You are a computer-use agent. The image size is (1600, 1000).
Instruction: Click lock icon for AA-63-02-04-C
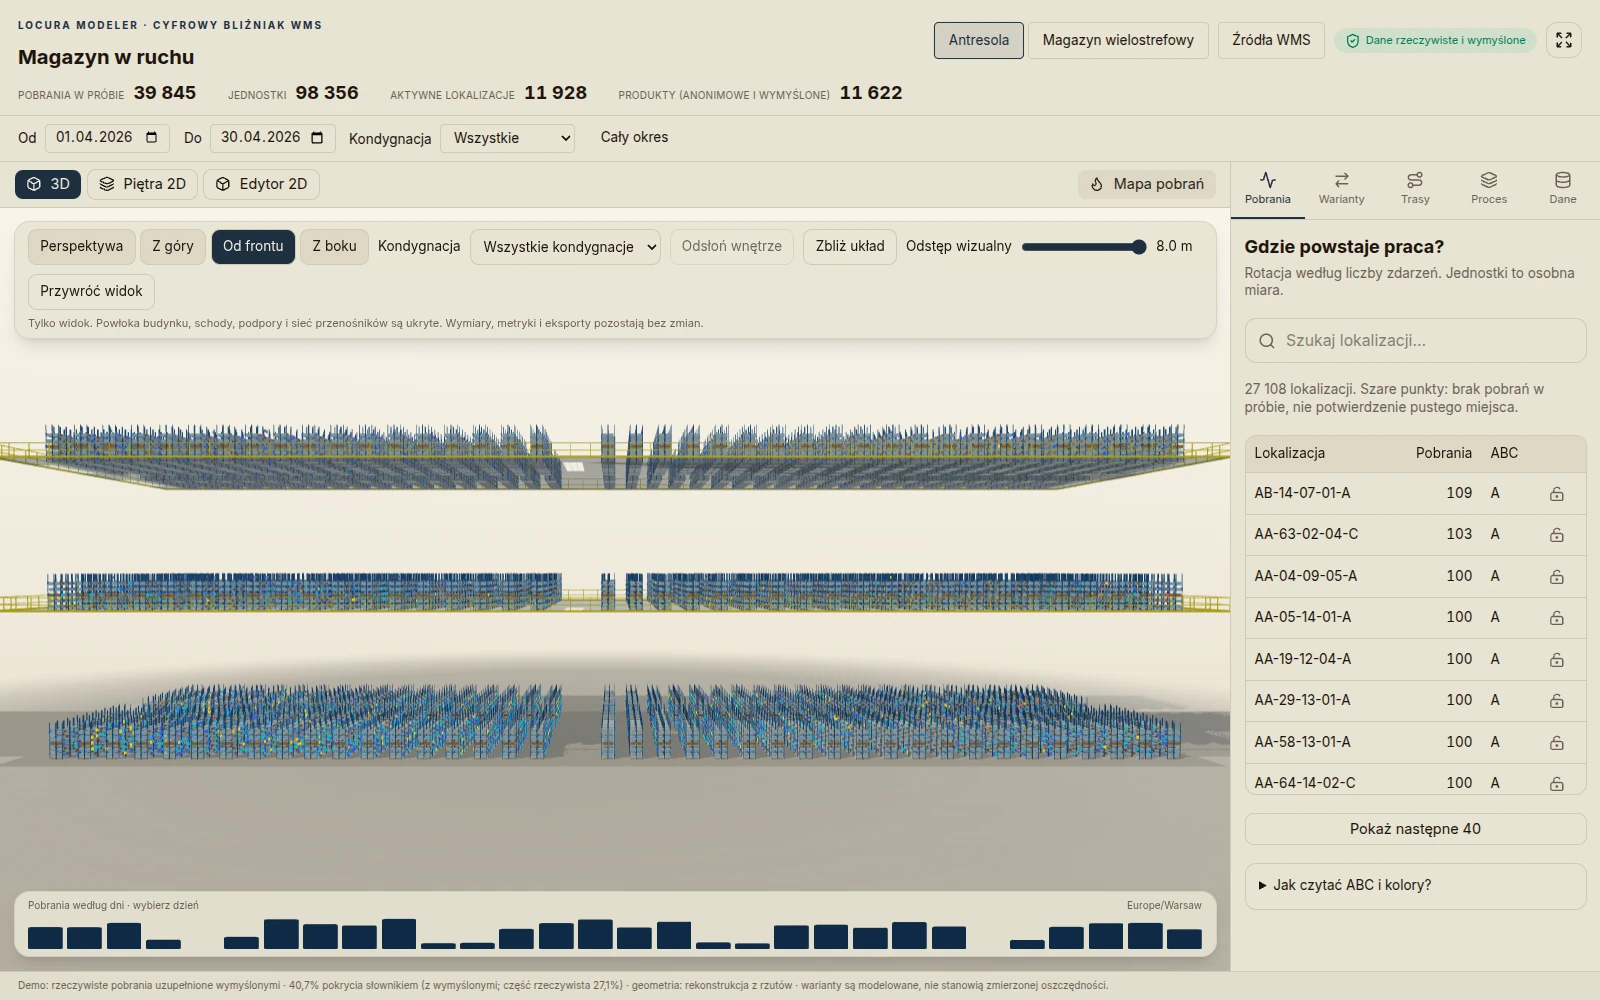(1557, 535)
